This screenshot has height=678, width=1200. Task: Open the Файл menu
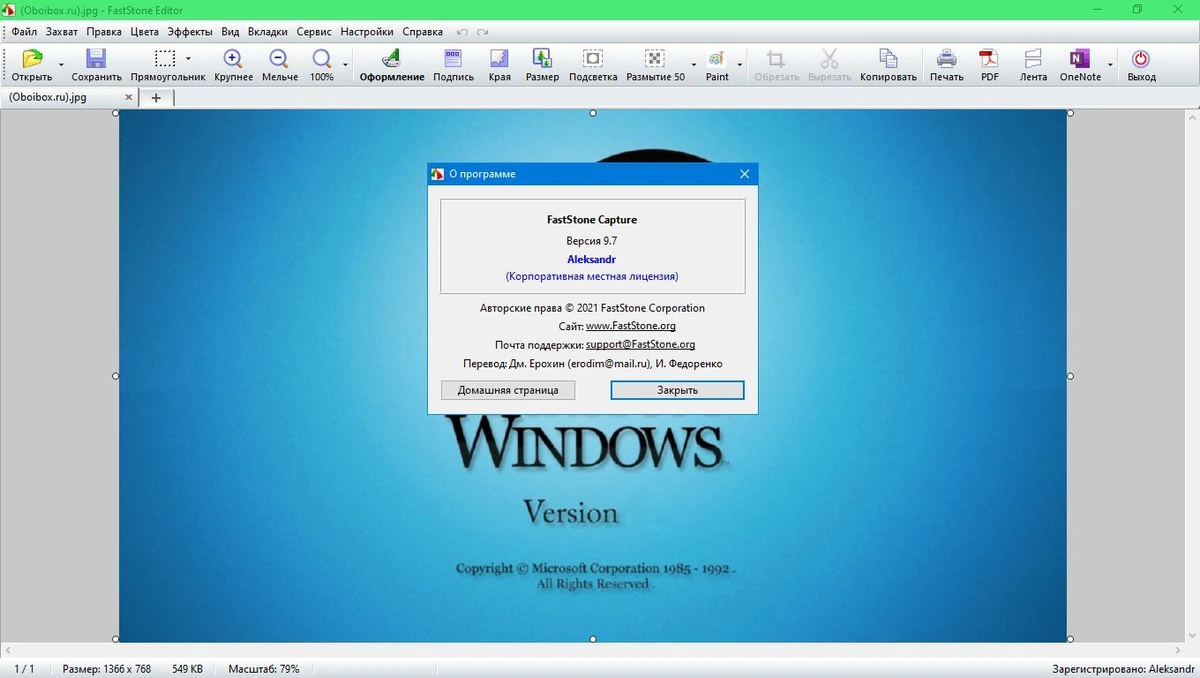point(24,32)
